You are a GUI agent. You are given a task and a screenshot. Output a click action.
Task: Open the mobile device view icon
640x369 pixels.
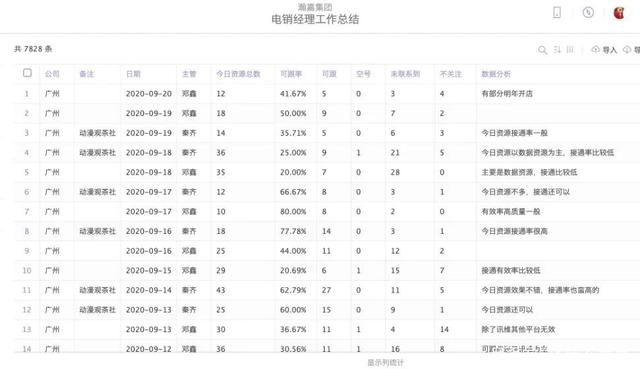tap(557, 12)
